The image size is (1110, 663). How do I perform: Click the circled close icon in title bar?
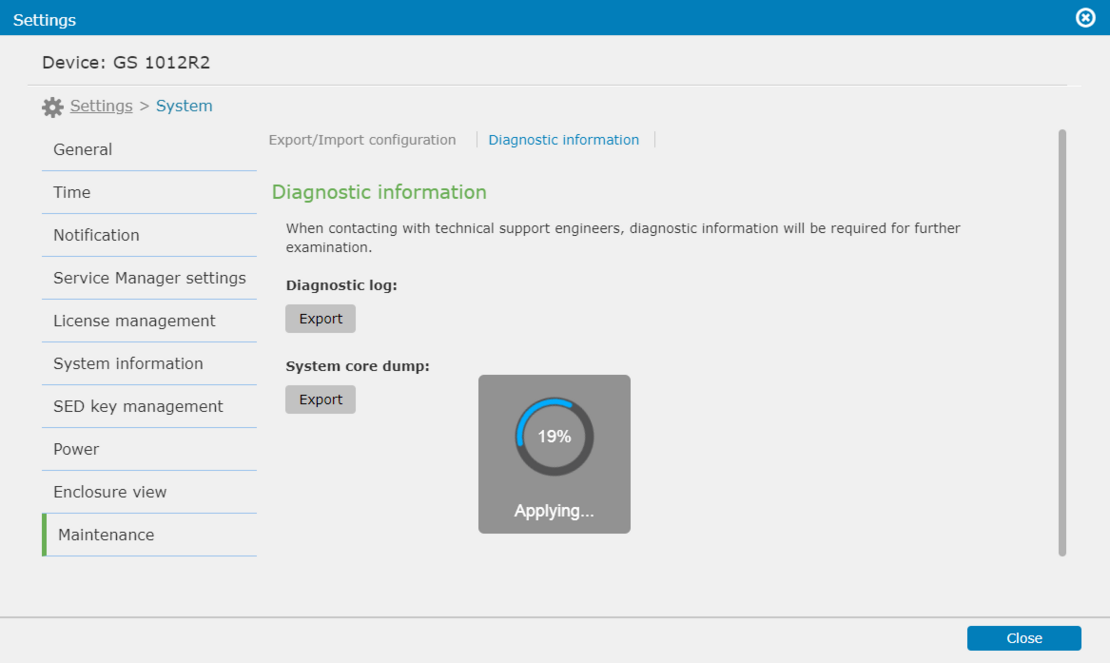(x=1085, y=17)
